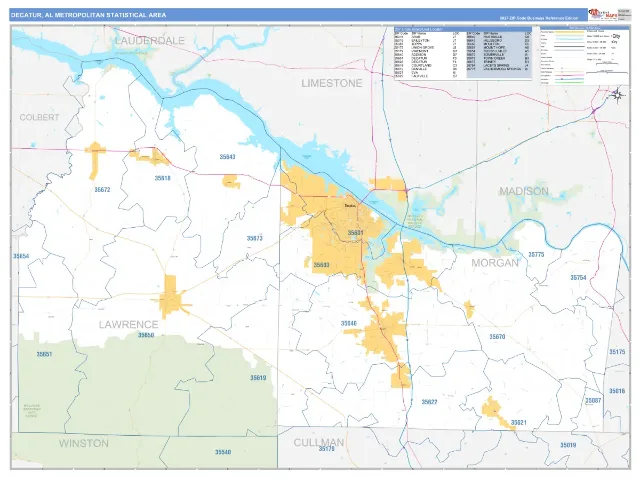Select the MADISON county label
Screen dimensions: 640x480
click(524, 191)
